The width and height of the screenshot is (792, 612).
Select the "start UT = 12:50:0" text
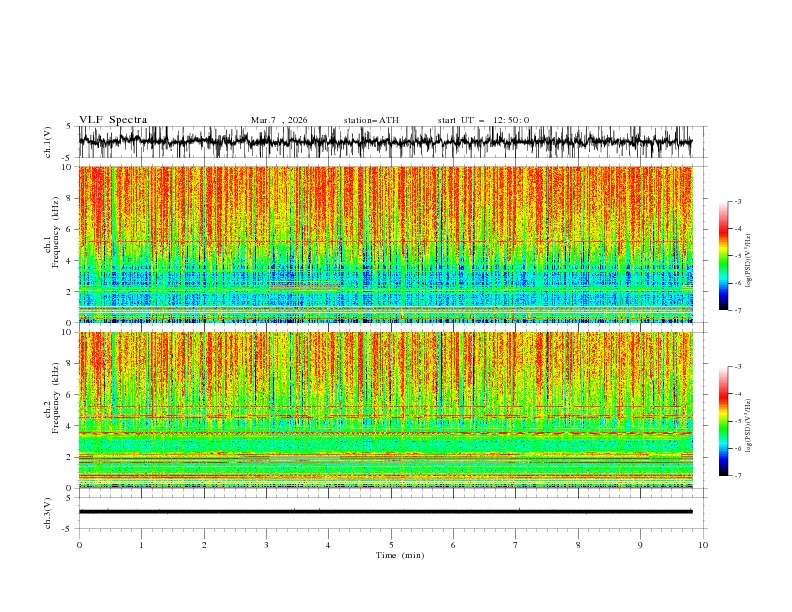point(483,120)
